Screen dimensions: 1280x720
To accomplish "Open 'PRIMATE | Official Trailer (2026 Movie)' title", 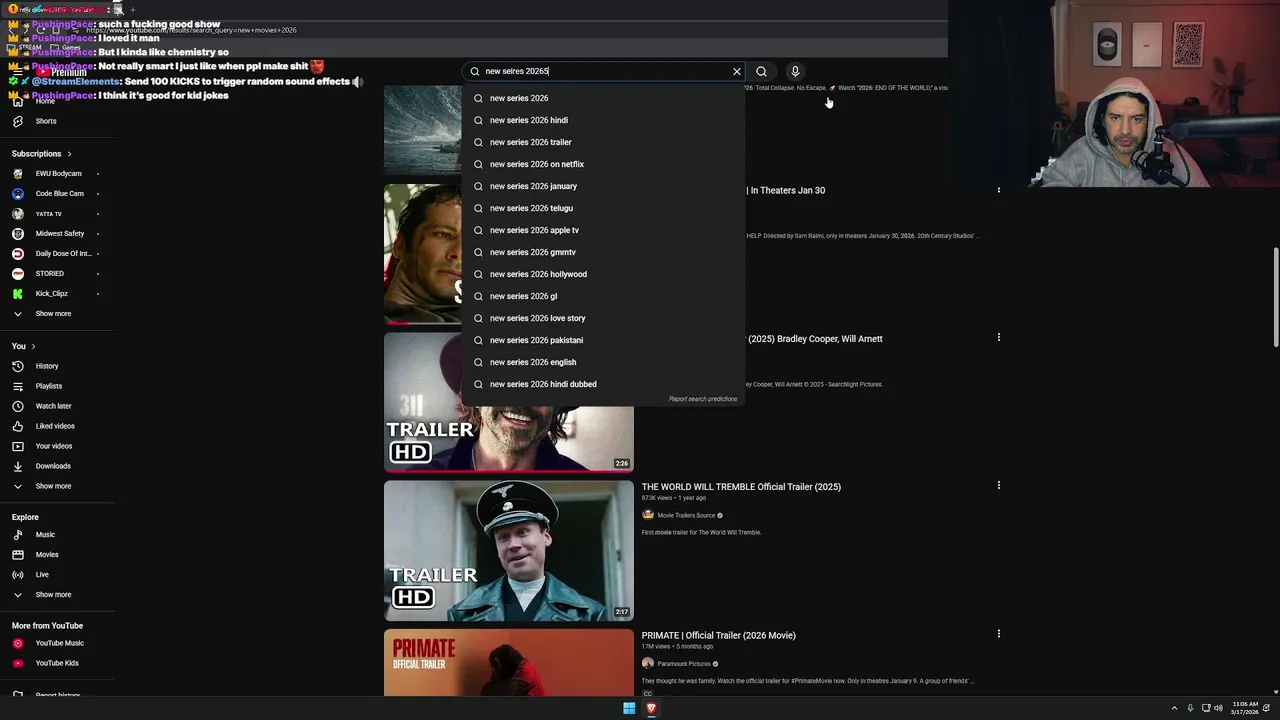I will pyautogui.click(x=719, y=635).
